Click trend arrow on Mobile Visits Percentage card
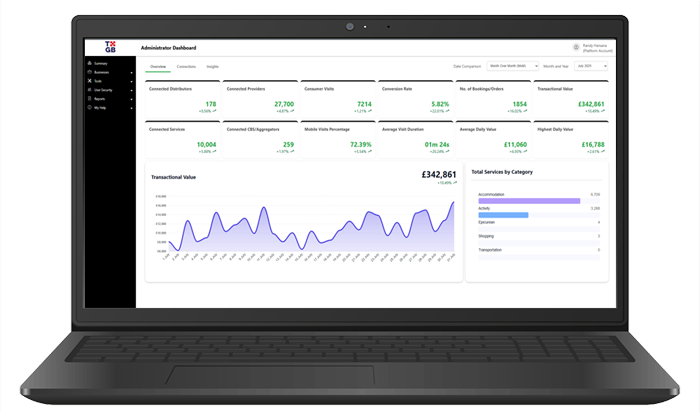This screenshot has width=700, height=414. (370, 151)
